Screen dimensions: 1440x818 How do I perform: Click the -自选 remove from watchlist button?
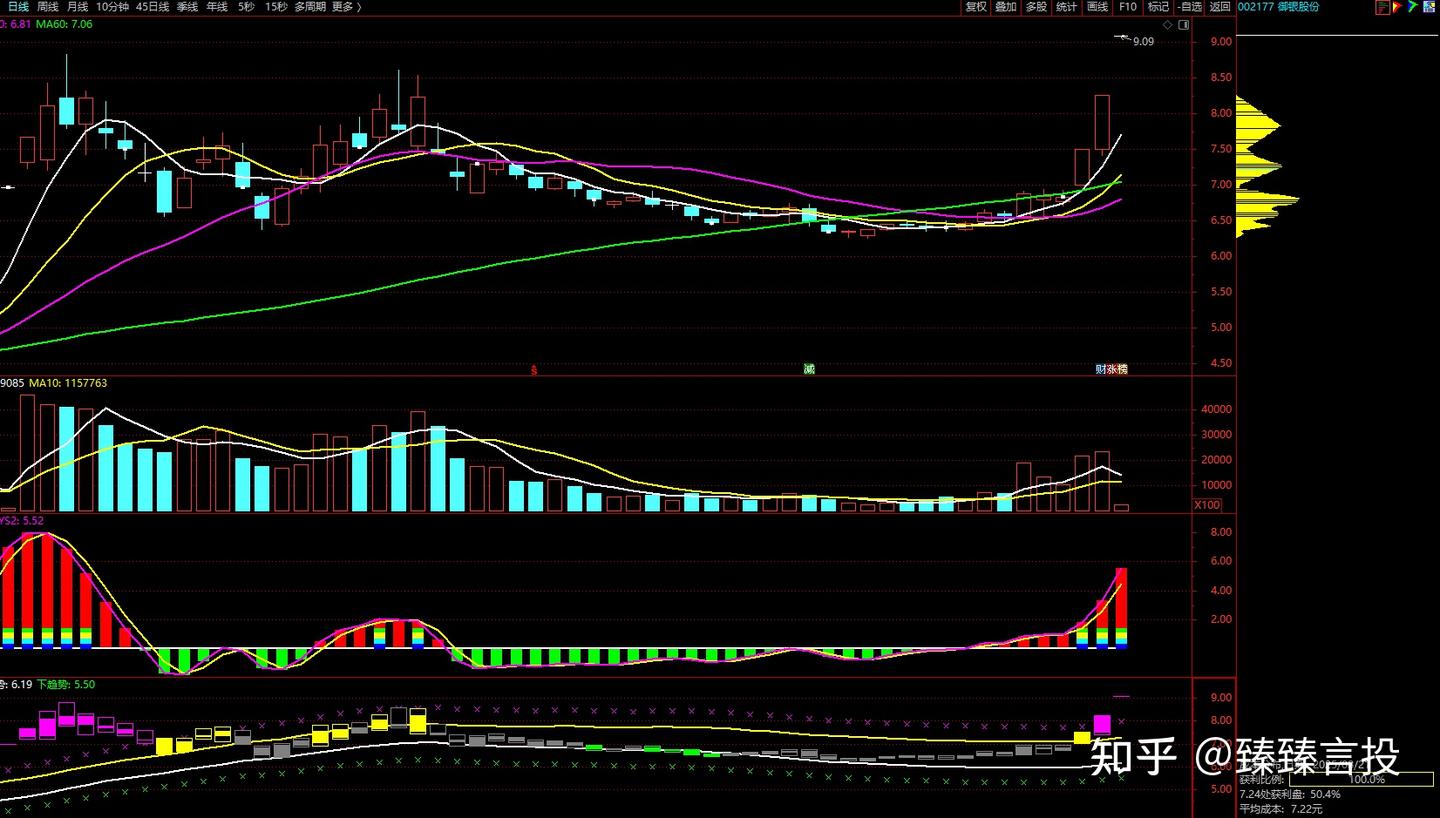coord(1188,7)
